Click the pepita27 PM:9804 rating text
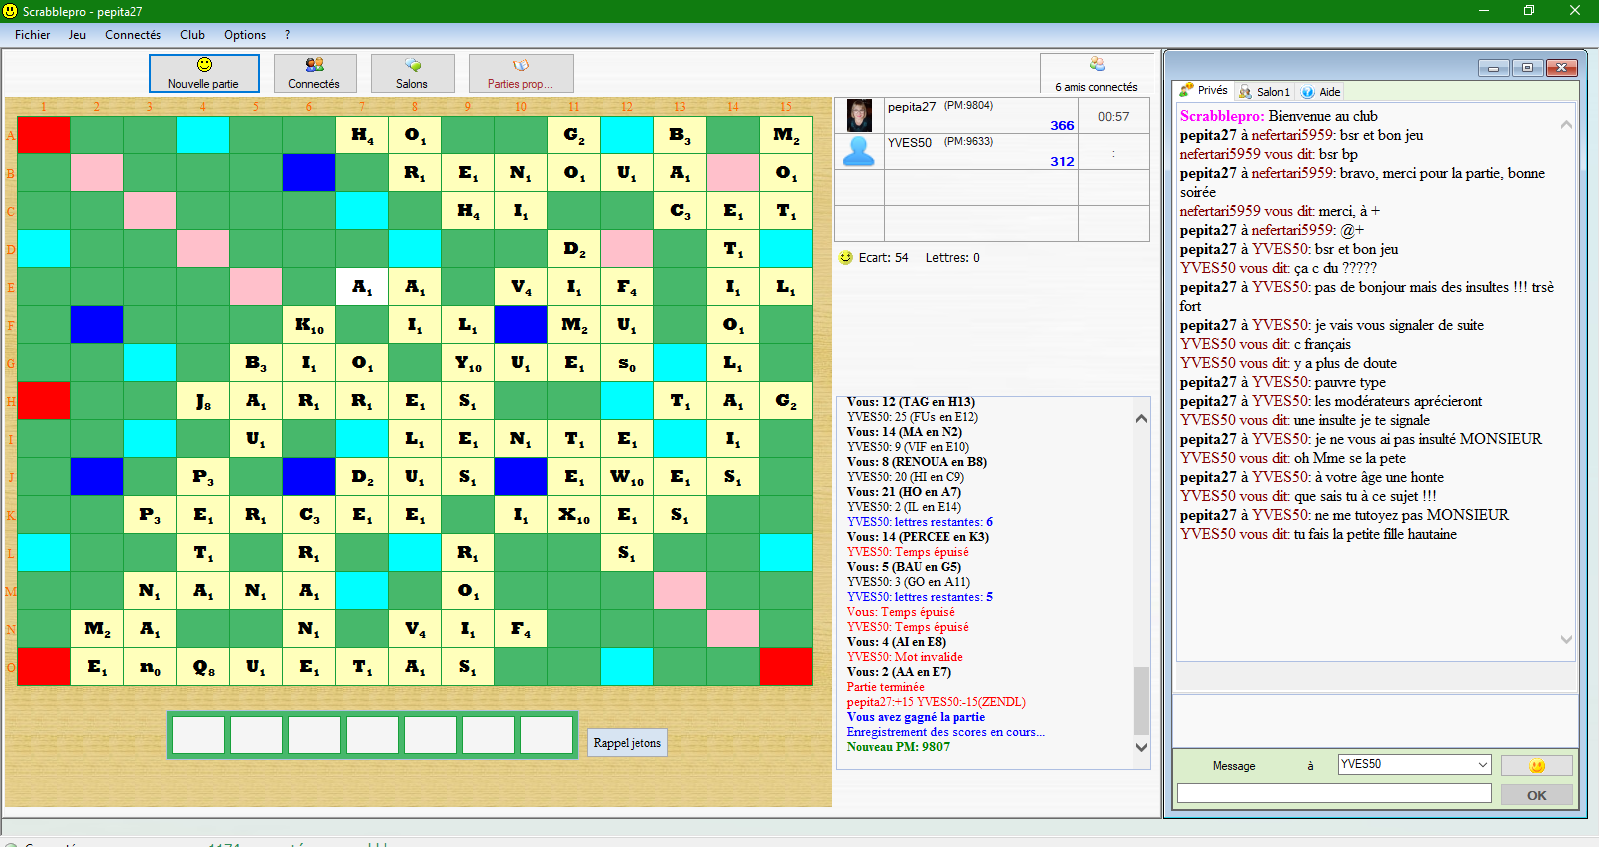This screenshot has width=1599, height=847. 968,105
